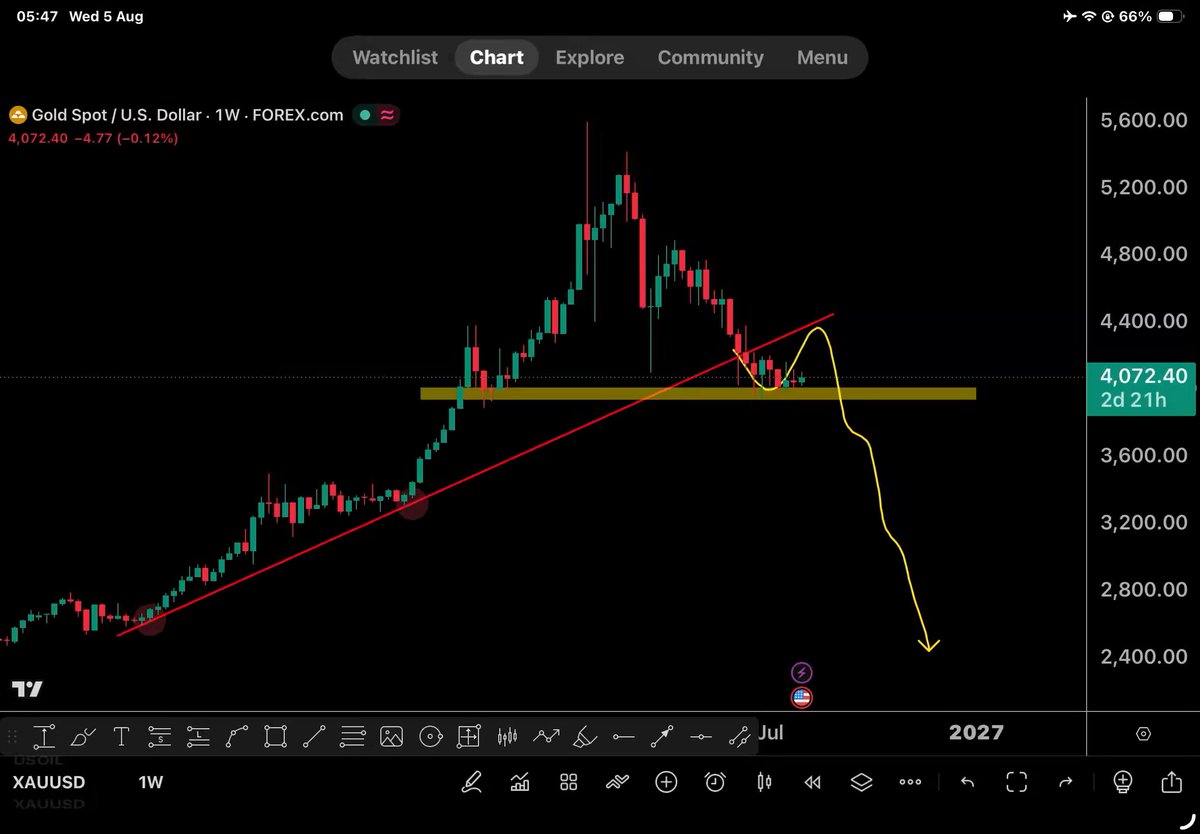The width and height of the screenshot is (1200, 834).
Task: Select the candlestick bars pattern tool
Action: (x=508, y=737)
